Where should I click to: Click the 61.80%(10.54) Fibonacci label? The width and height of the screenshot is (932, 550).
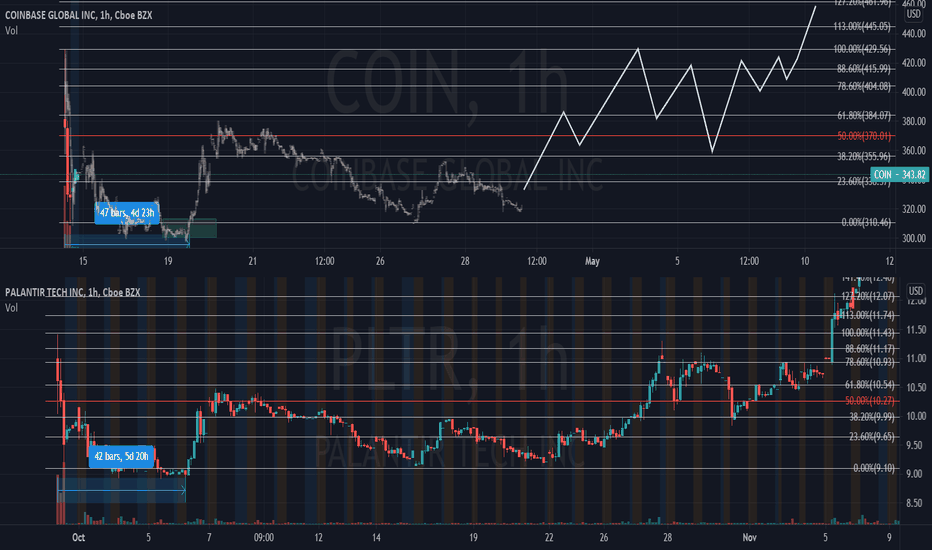pos(870,385)
